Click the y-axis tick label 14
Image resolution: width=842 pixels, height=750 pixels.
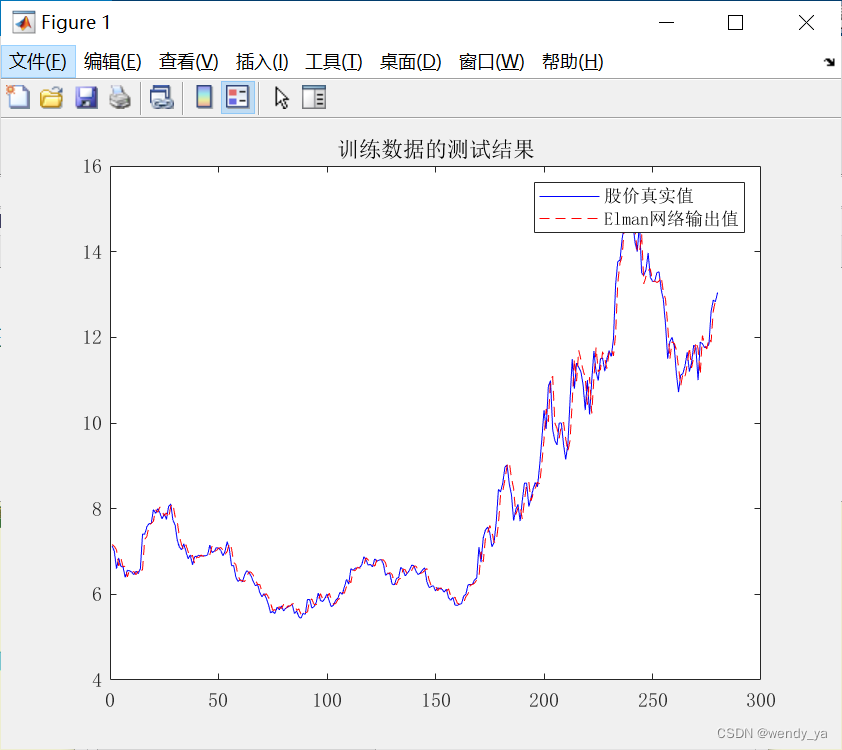[x=92, y=252]
